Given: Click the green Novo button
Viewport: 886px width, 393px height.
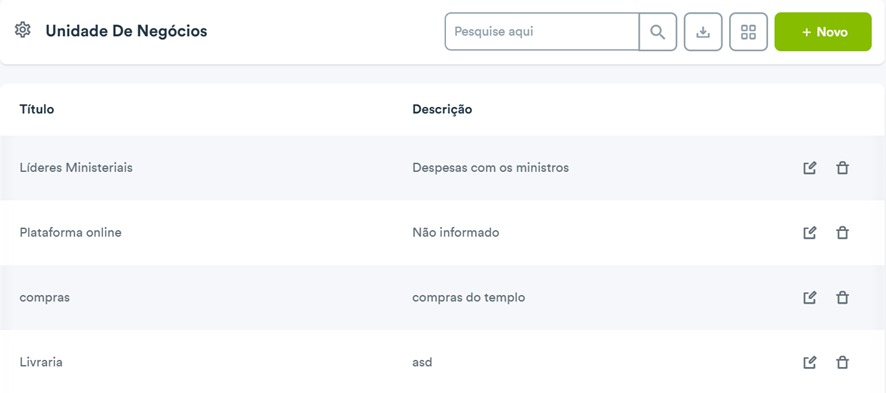Looking at the screenshot, I should click(823, 32).
